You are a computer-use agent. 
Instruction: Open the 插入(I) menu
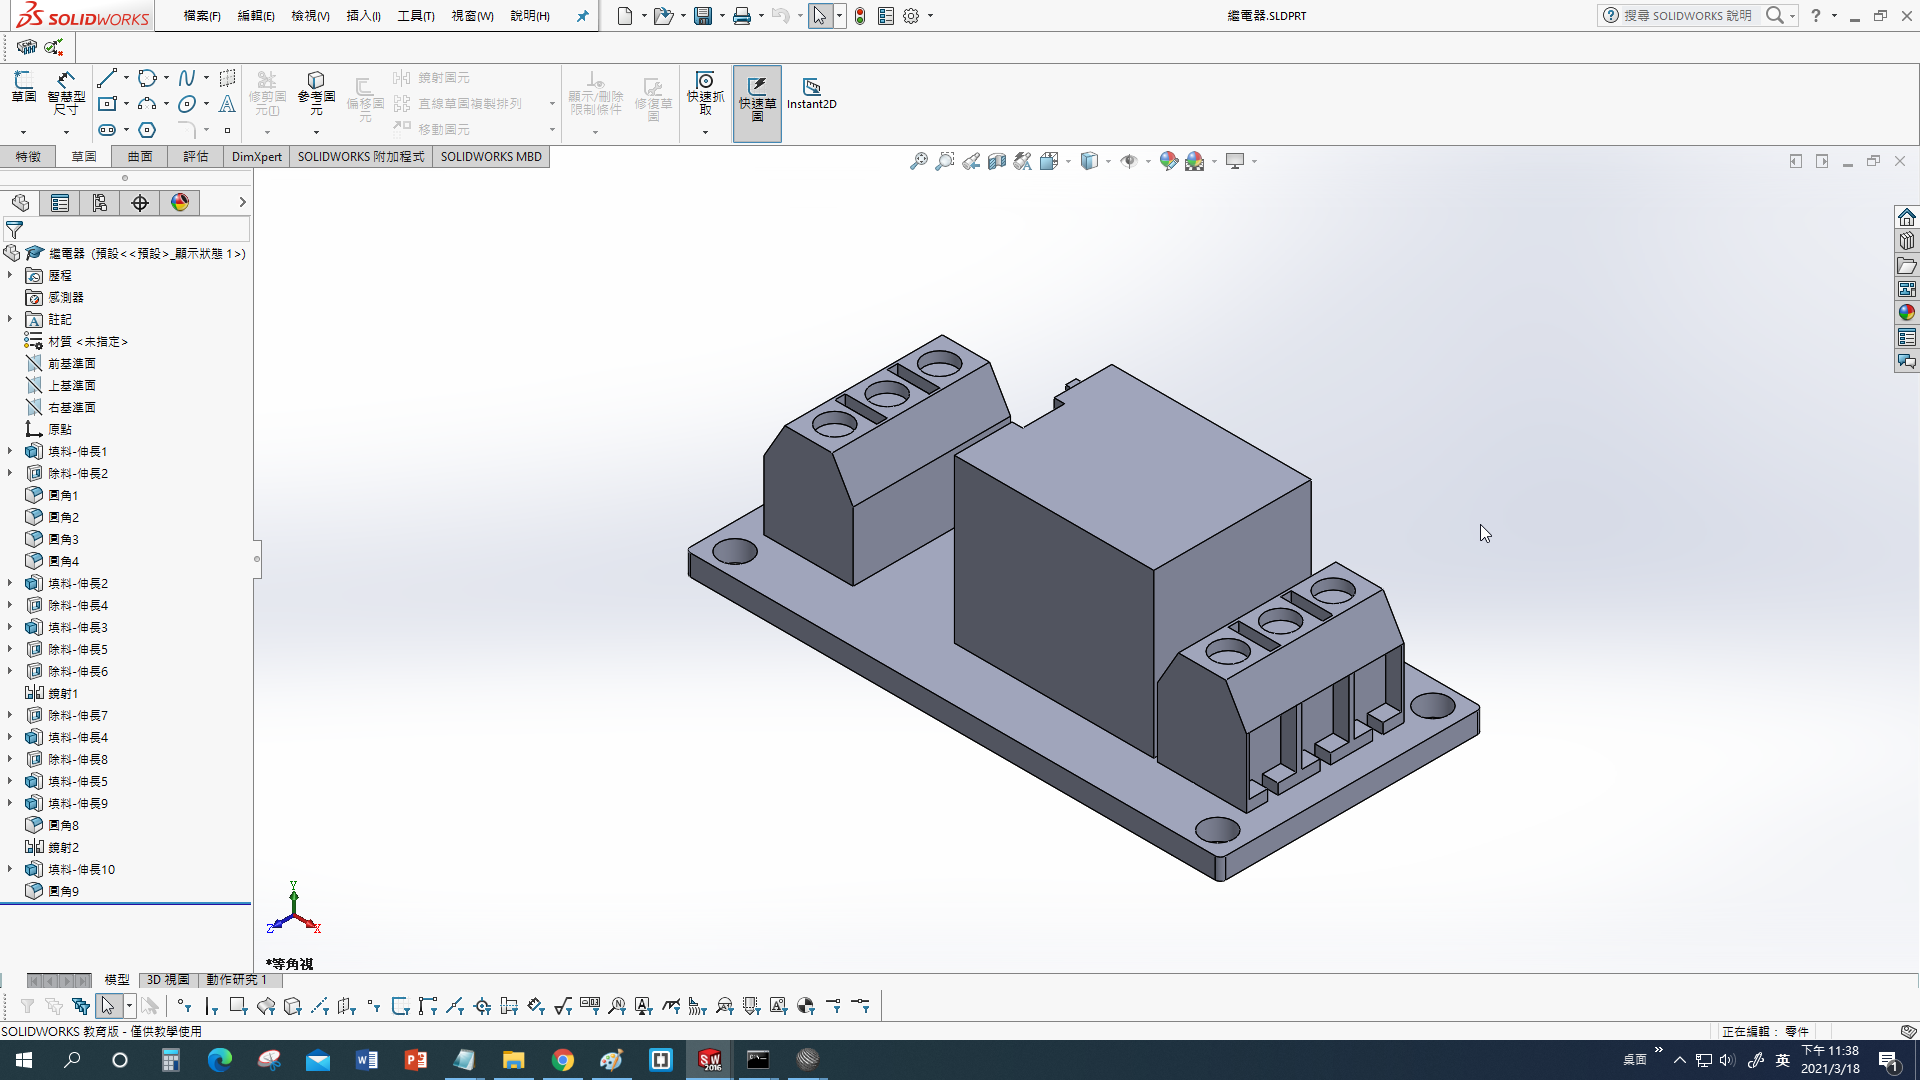point(363,16)
